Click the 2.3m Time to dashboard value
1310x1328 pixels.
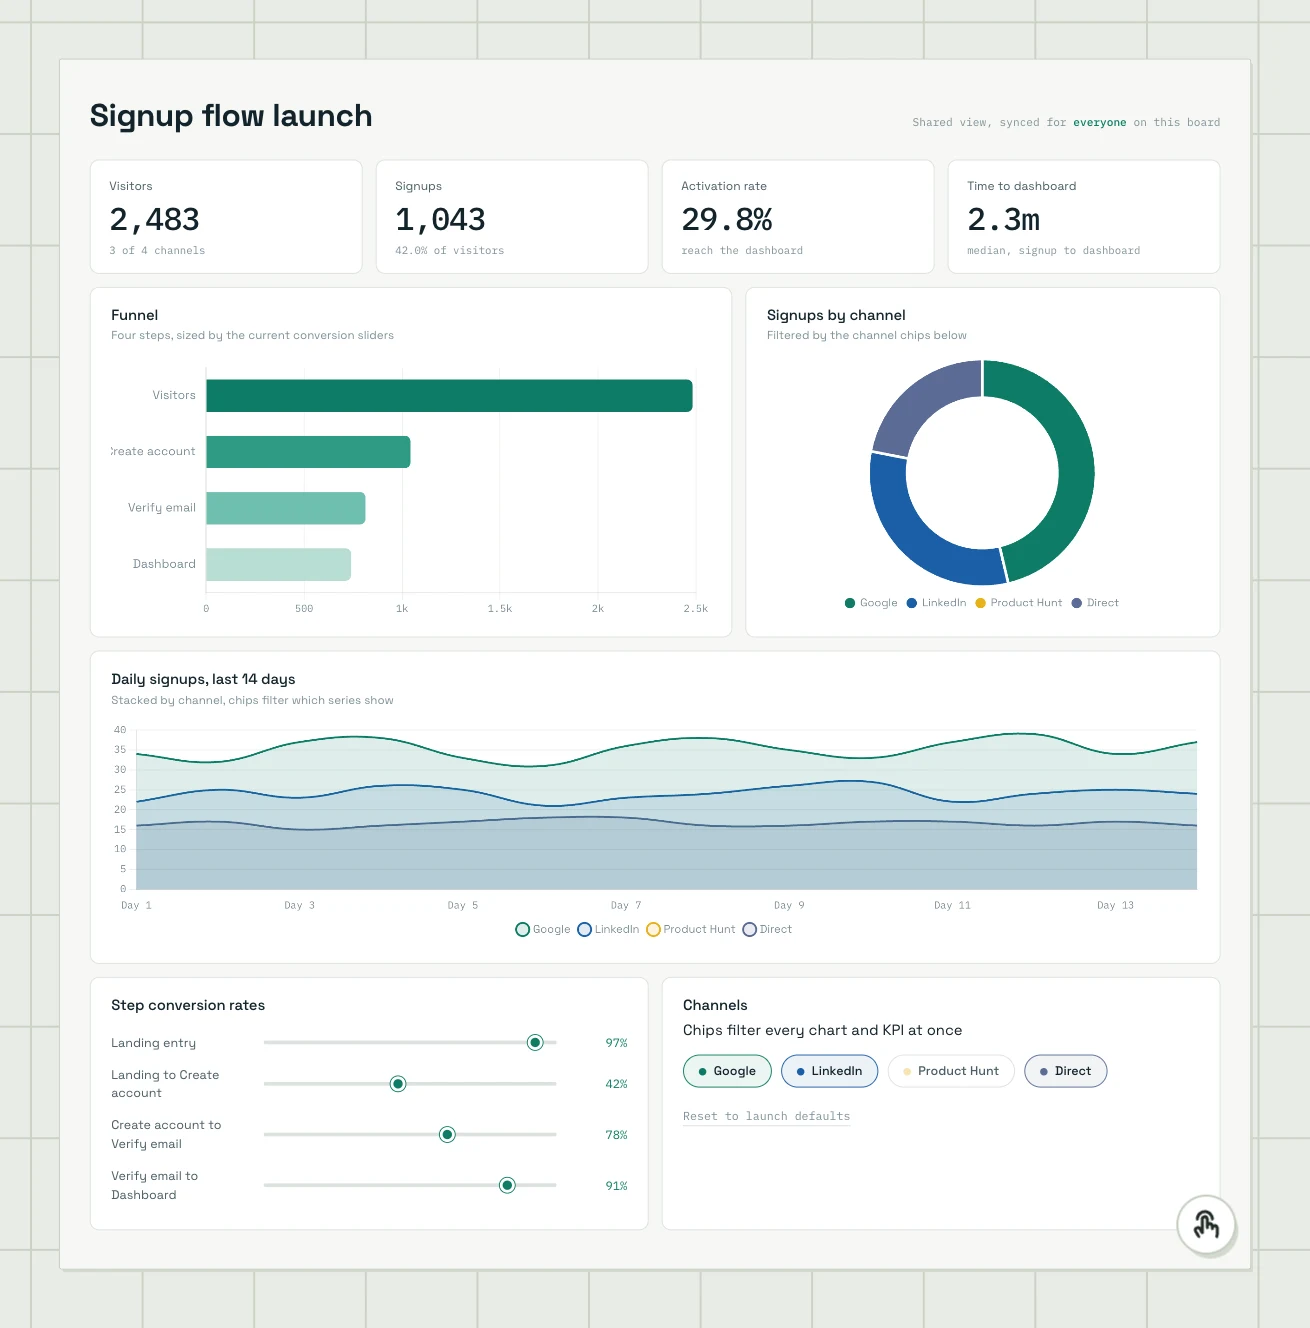pos(1003,219)
